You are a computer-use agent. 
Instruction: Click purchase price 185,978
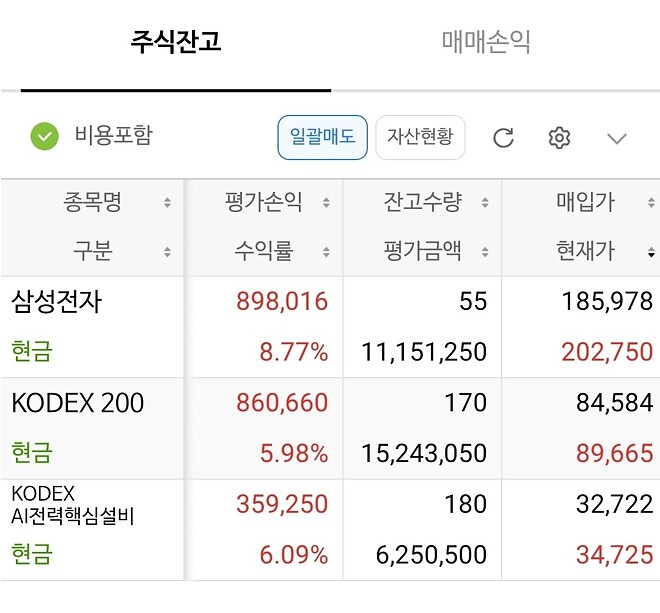point(607,301)
